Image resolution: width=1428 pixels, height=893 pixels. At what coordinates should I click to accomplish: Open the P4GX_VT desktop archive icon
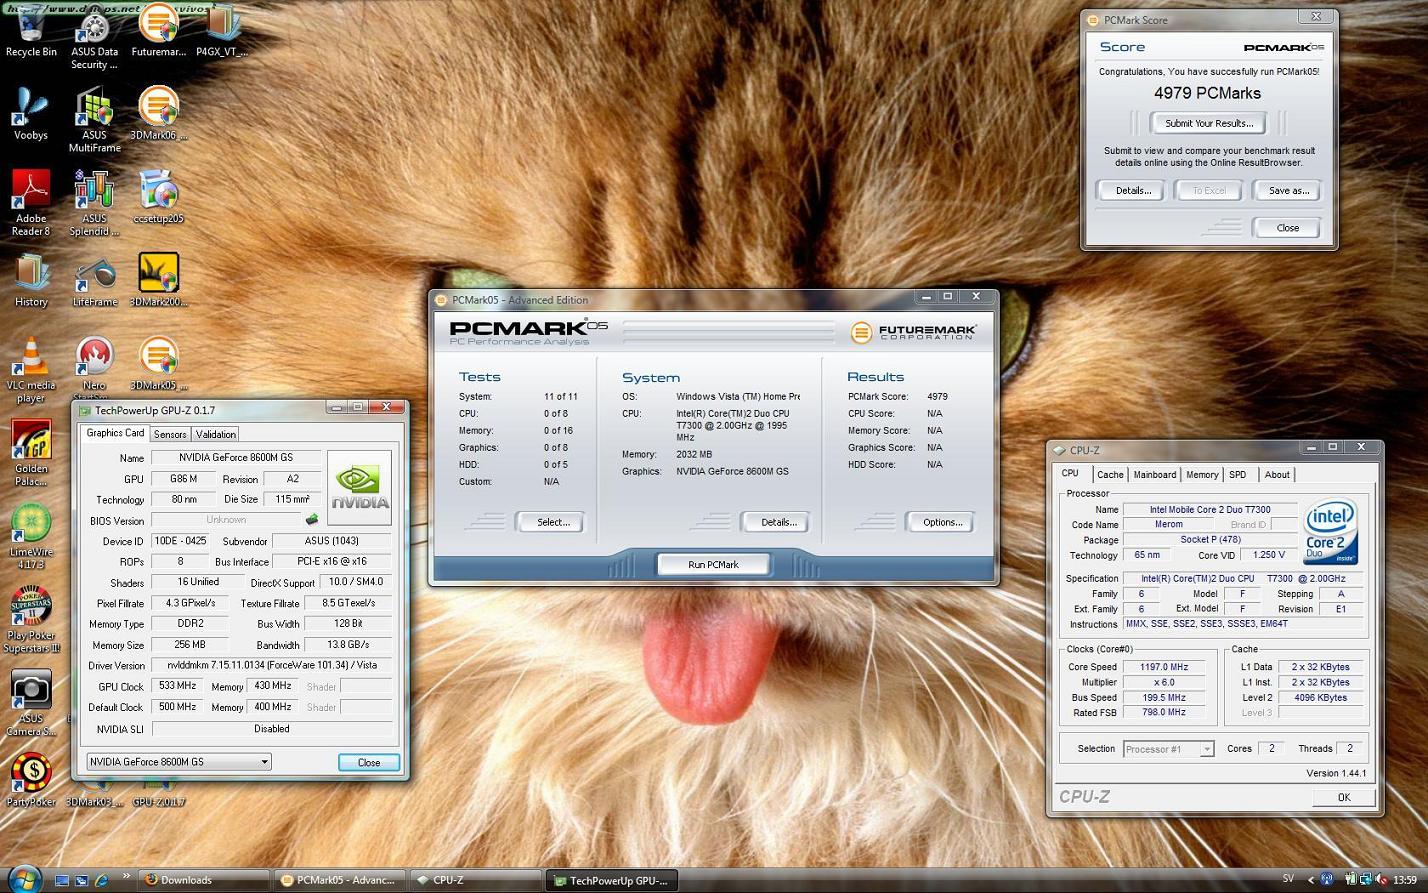click(x=221, y=30)
